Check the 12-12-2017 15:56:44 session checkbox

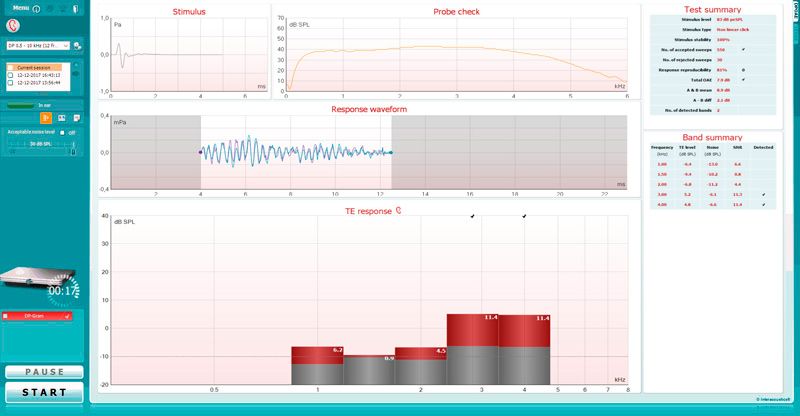point(10,82)
